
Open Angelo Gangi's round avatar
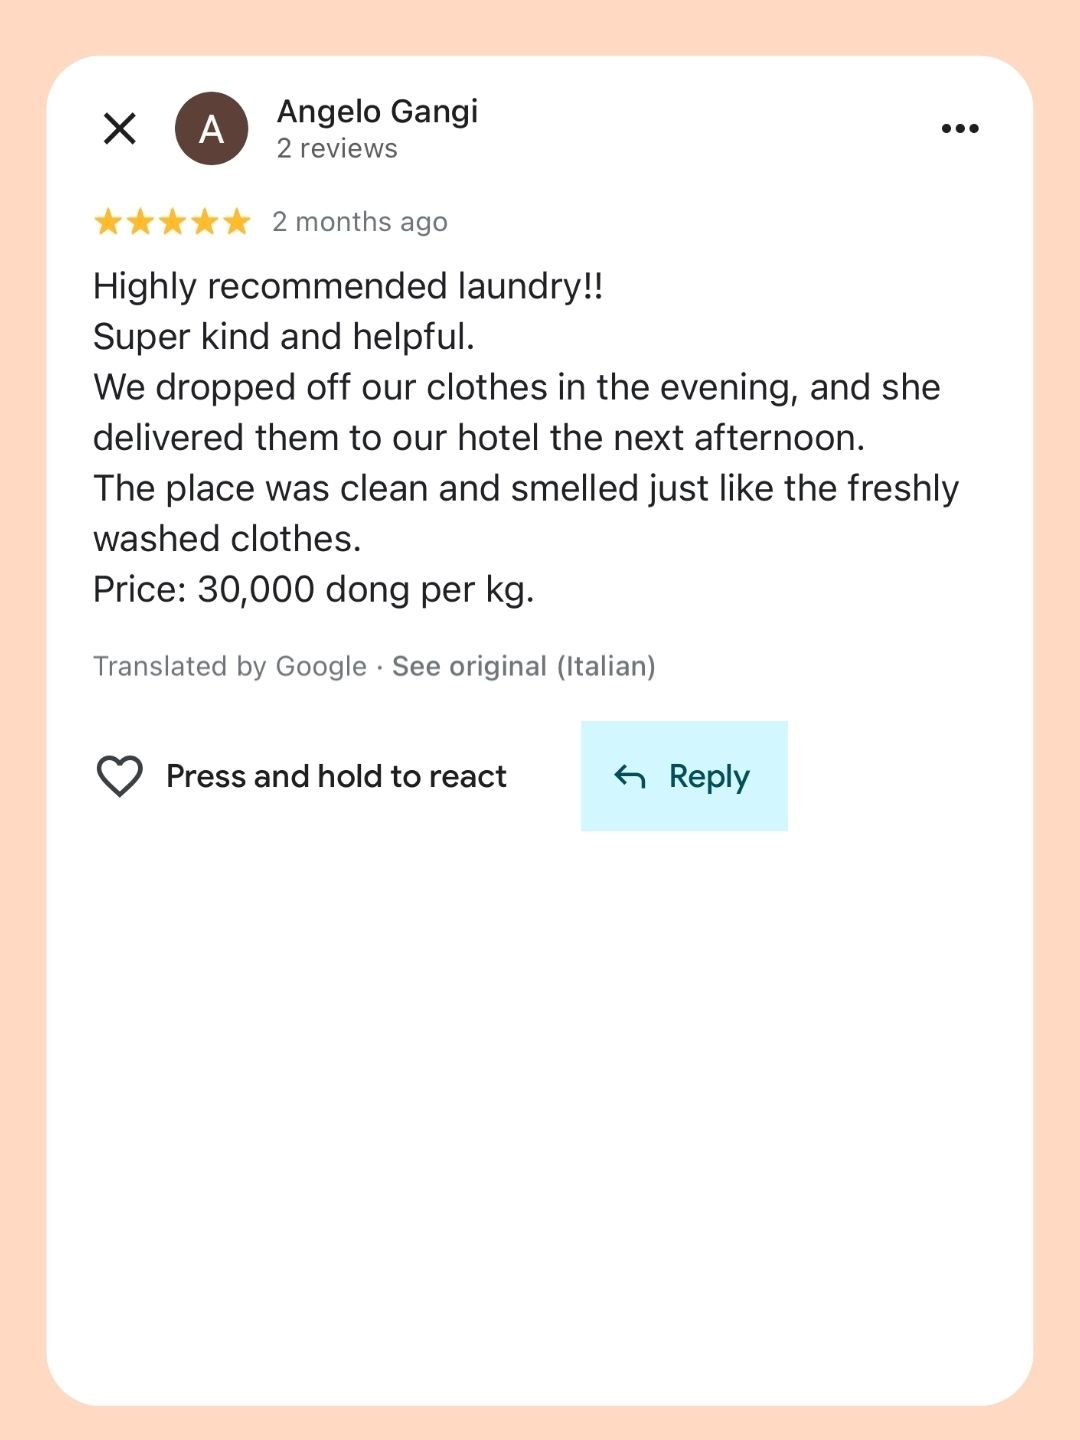[211, 128]
